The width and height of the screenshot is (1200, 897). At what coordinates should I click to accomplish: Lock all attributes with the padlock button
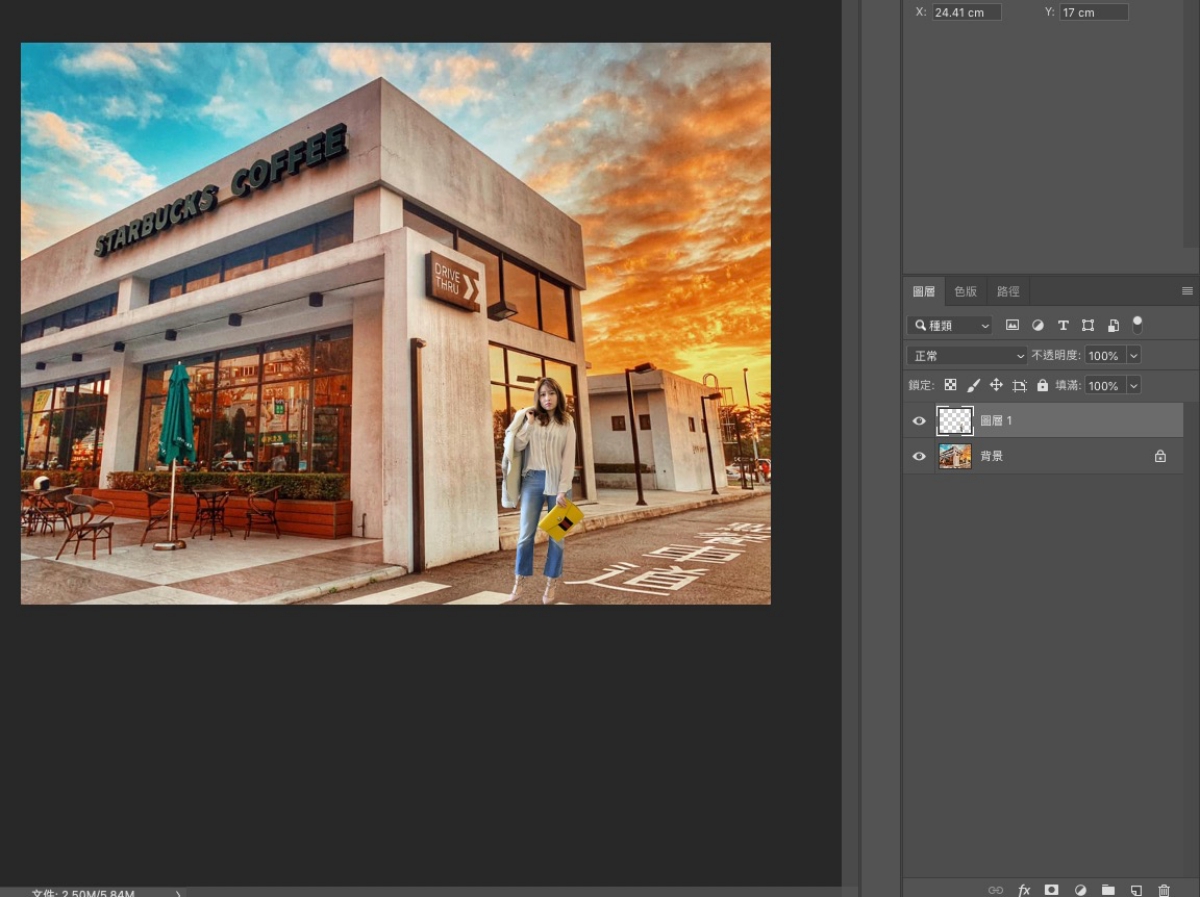(x=1043, y=385)
